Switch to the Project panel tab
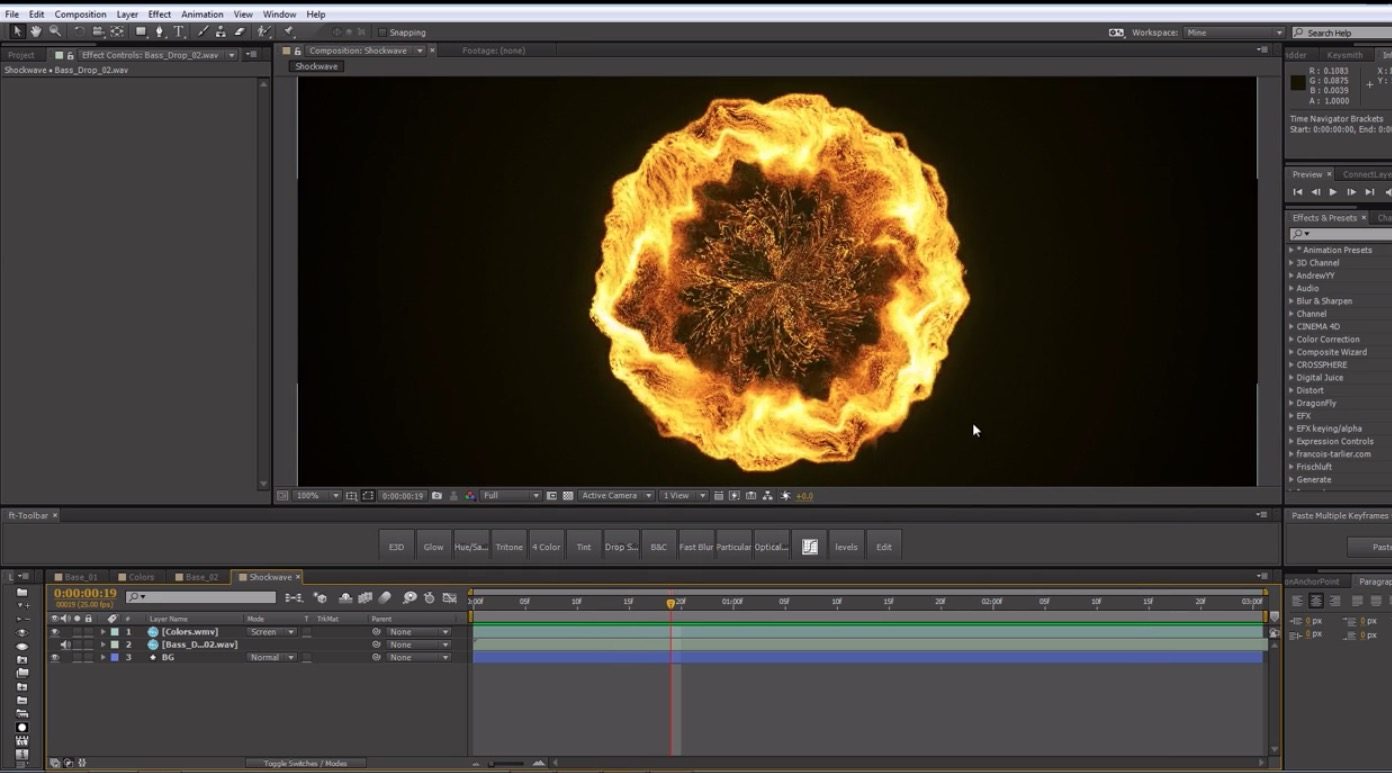The width and height of the screenshot is (1392, 773). pos(21,55)
